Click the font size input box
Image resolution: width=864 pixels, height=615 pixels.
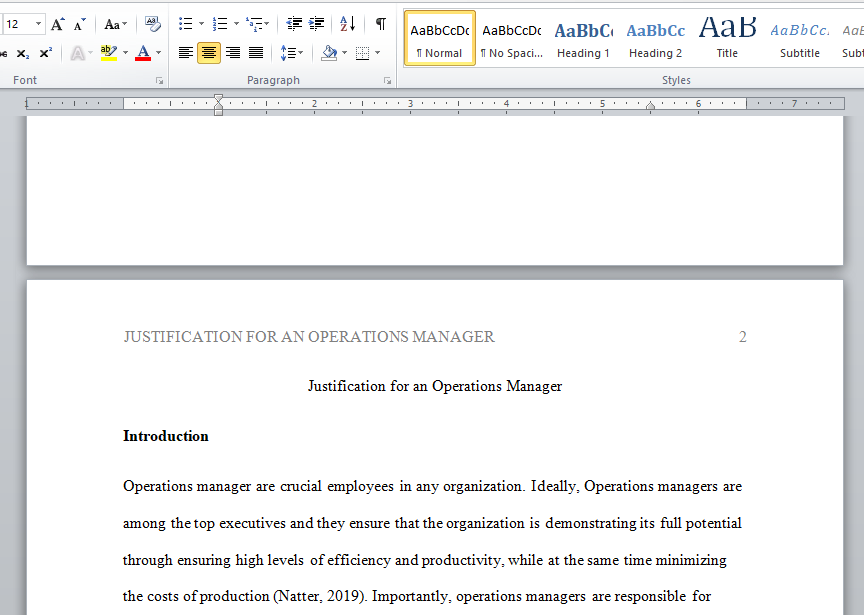[18, 24]
